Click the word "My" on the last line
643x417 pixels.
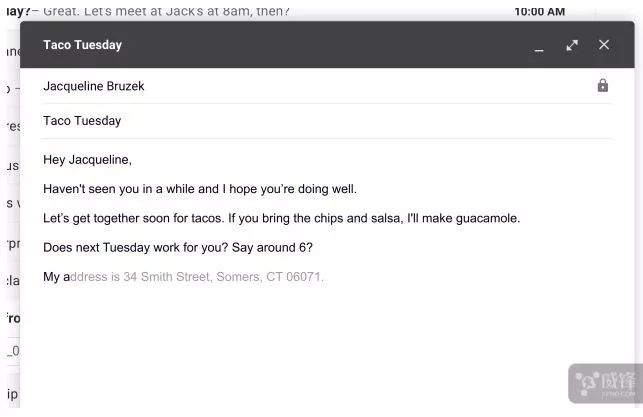[x=52, y=277]
